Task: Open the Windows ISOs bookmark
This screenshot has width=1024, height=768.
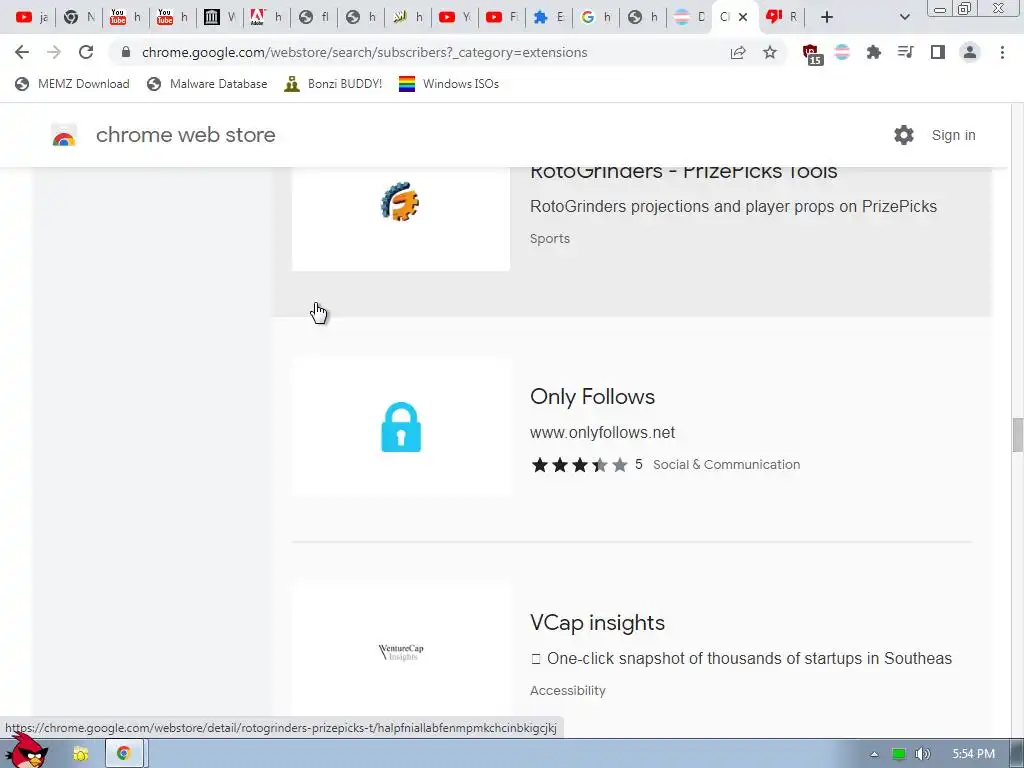Action: point(449,84)
